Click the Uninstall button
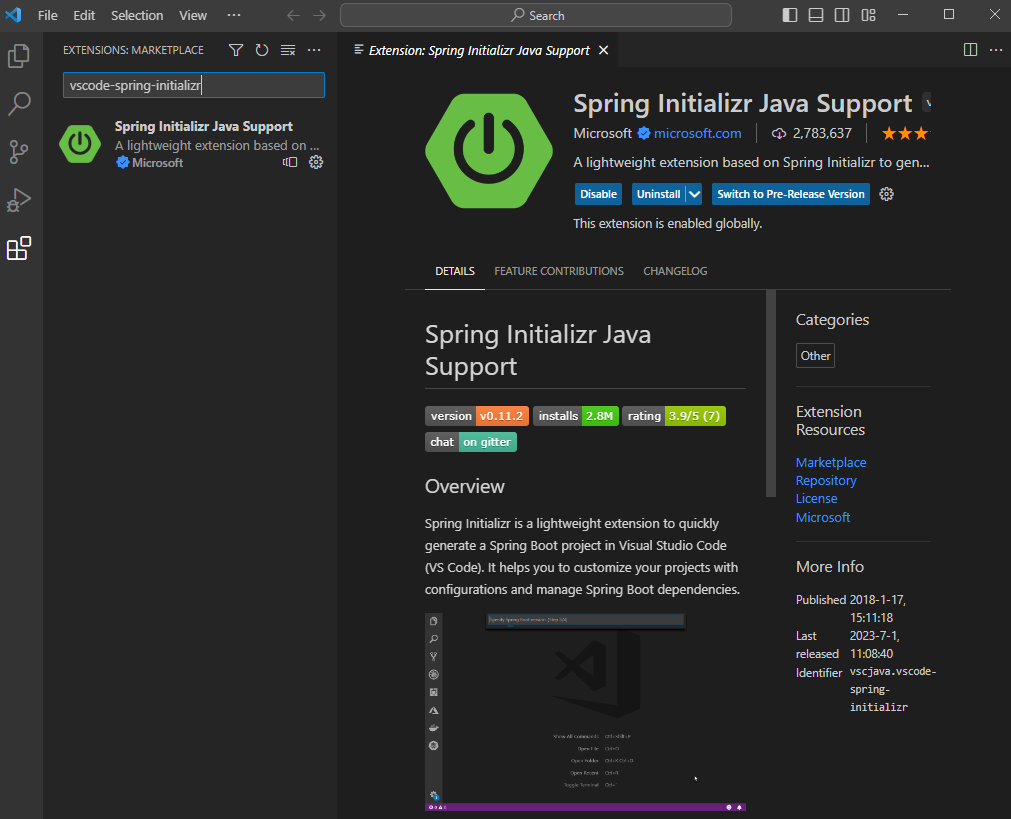 coord(658,194)
